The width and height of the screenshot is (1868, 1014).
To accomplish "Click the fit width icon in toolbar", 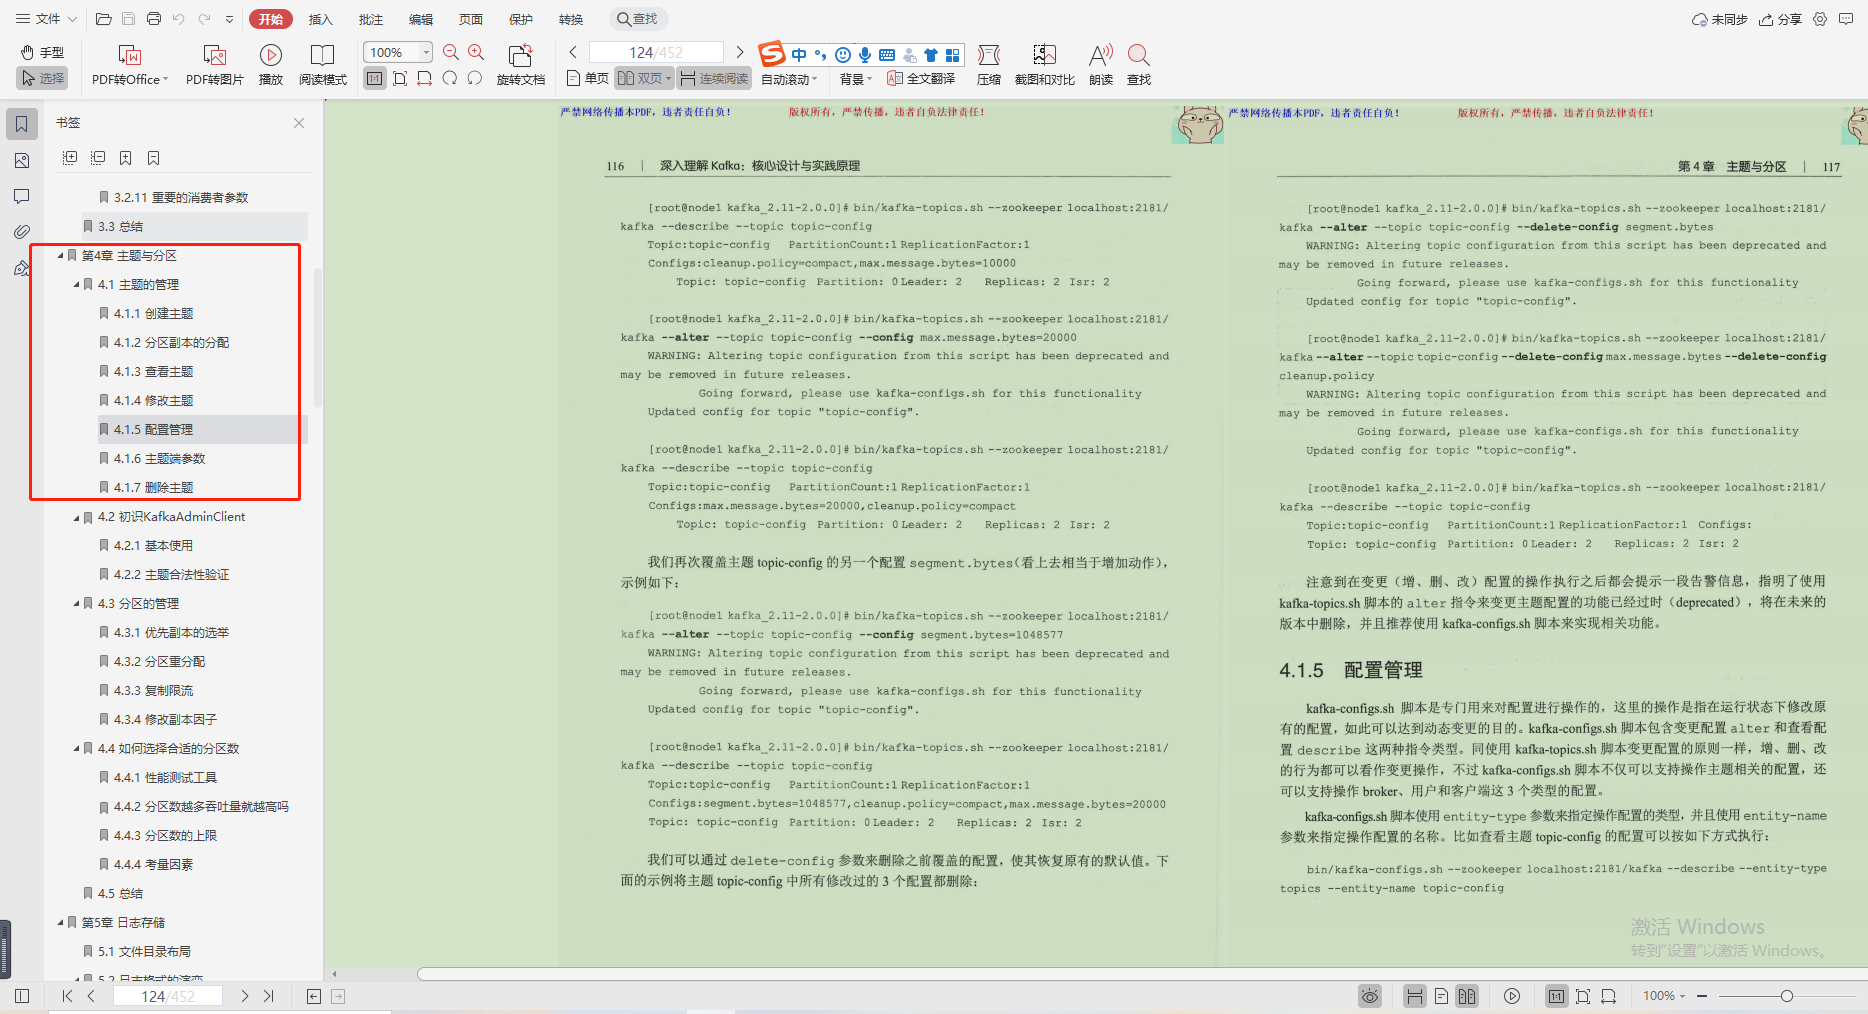I will point(425,78).
